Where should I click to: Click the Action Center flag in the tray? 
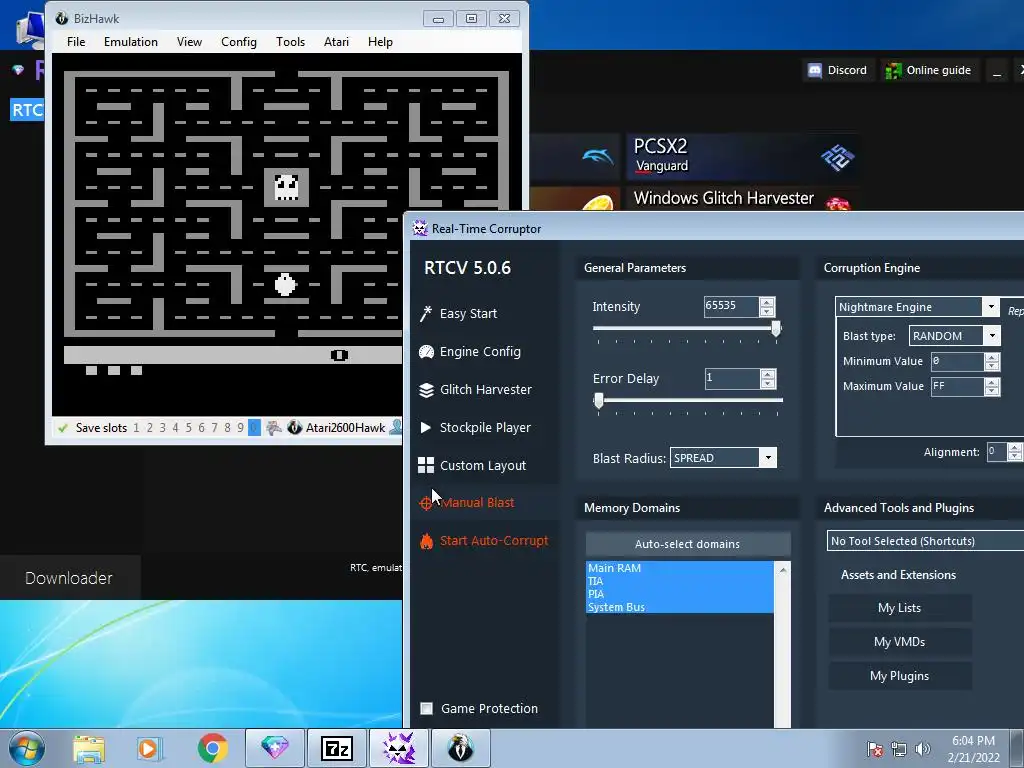tap(874, 749)
